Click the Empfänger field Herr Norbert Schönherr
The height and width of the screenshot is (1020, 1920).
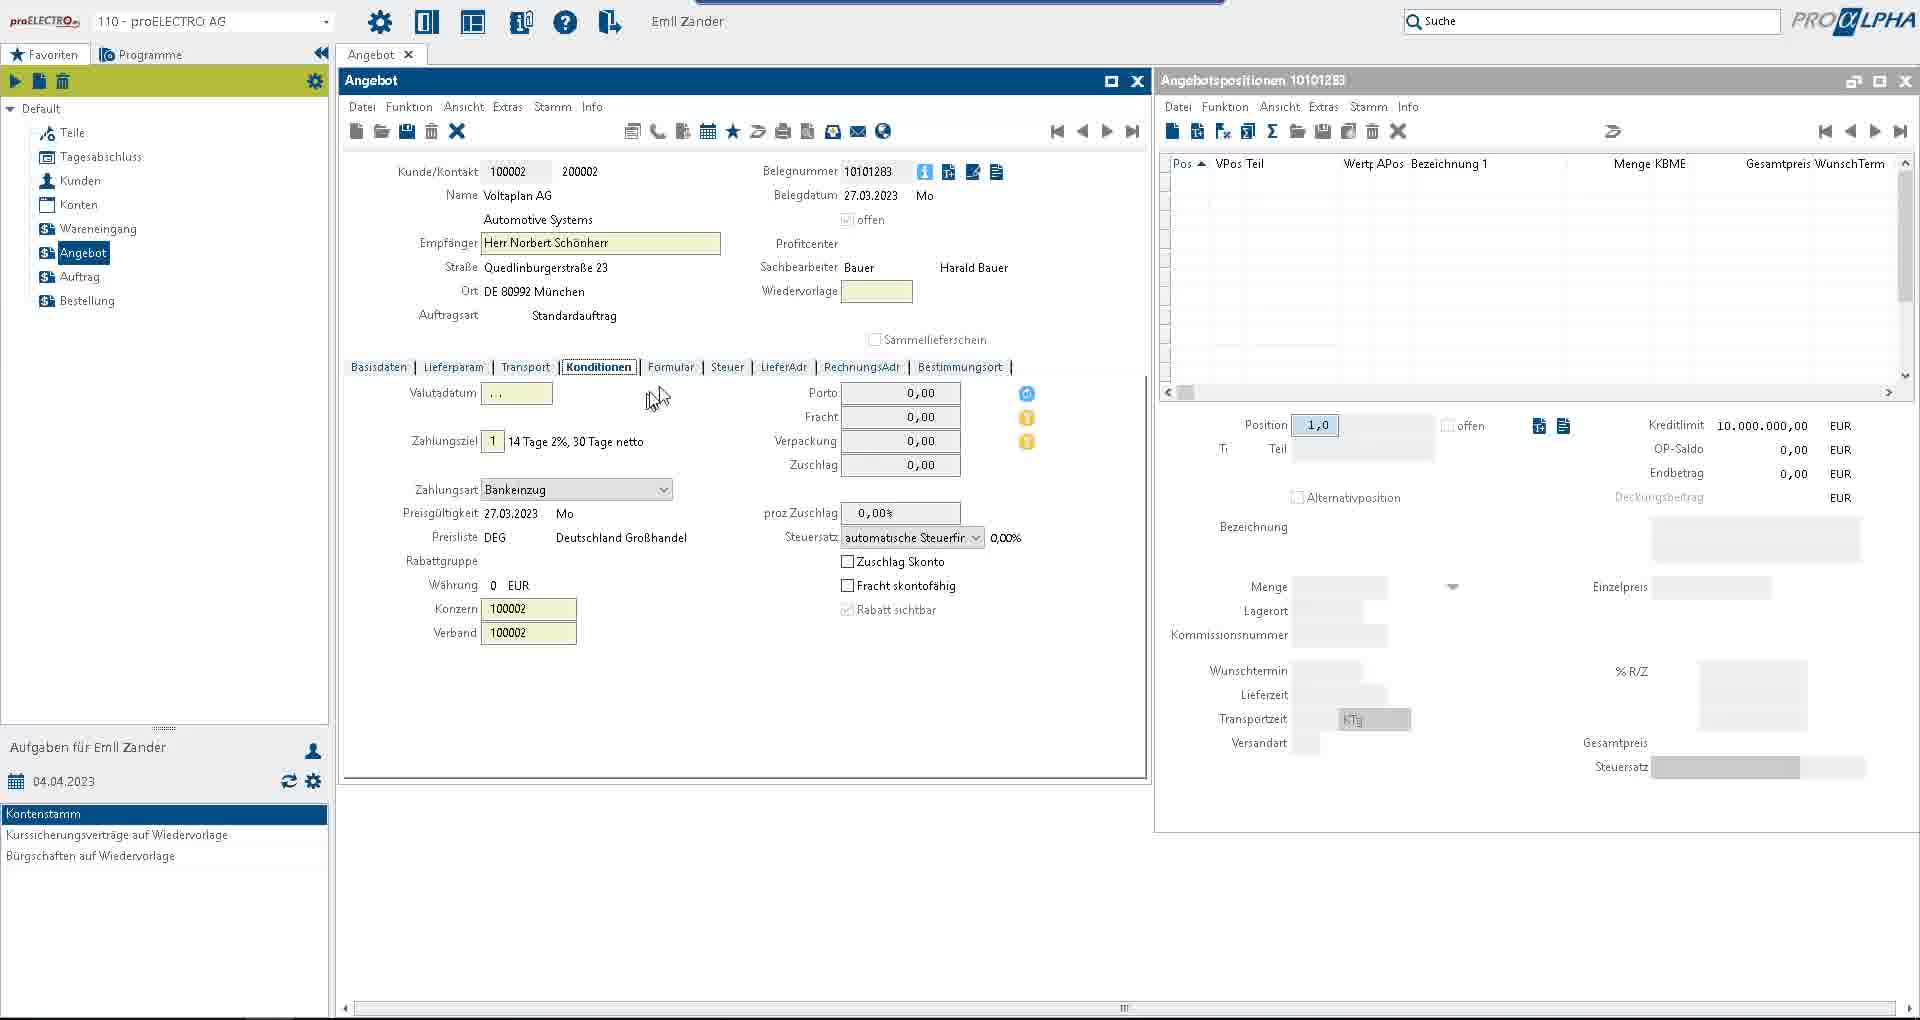coord(600,243)
